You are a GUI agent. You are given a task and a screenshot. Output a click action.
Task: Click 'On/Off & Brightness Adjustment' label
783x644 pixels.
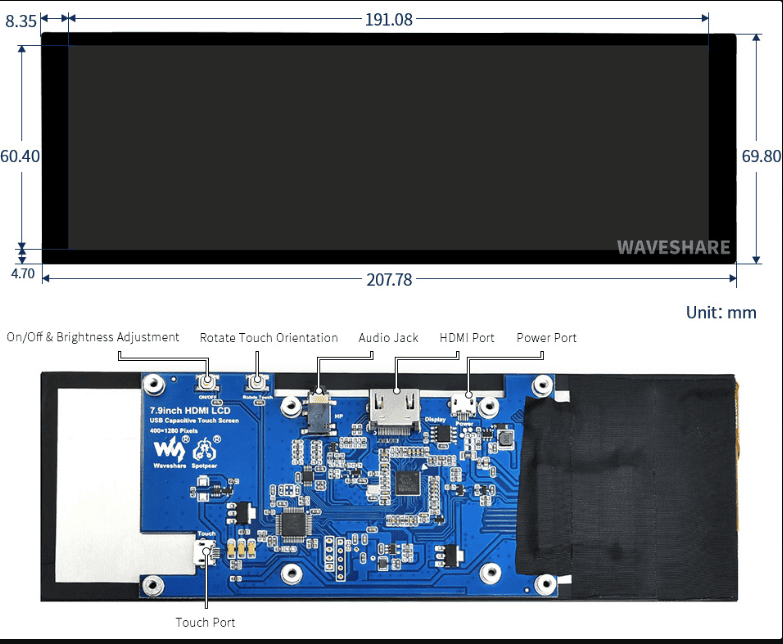[93, 337]
